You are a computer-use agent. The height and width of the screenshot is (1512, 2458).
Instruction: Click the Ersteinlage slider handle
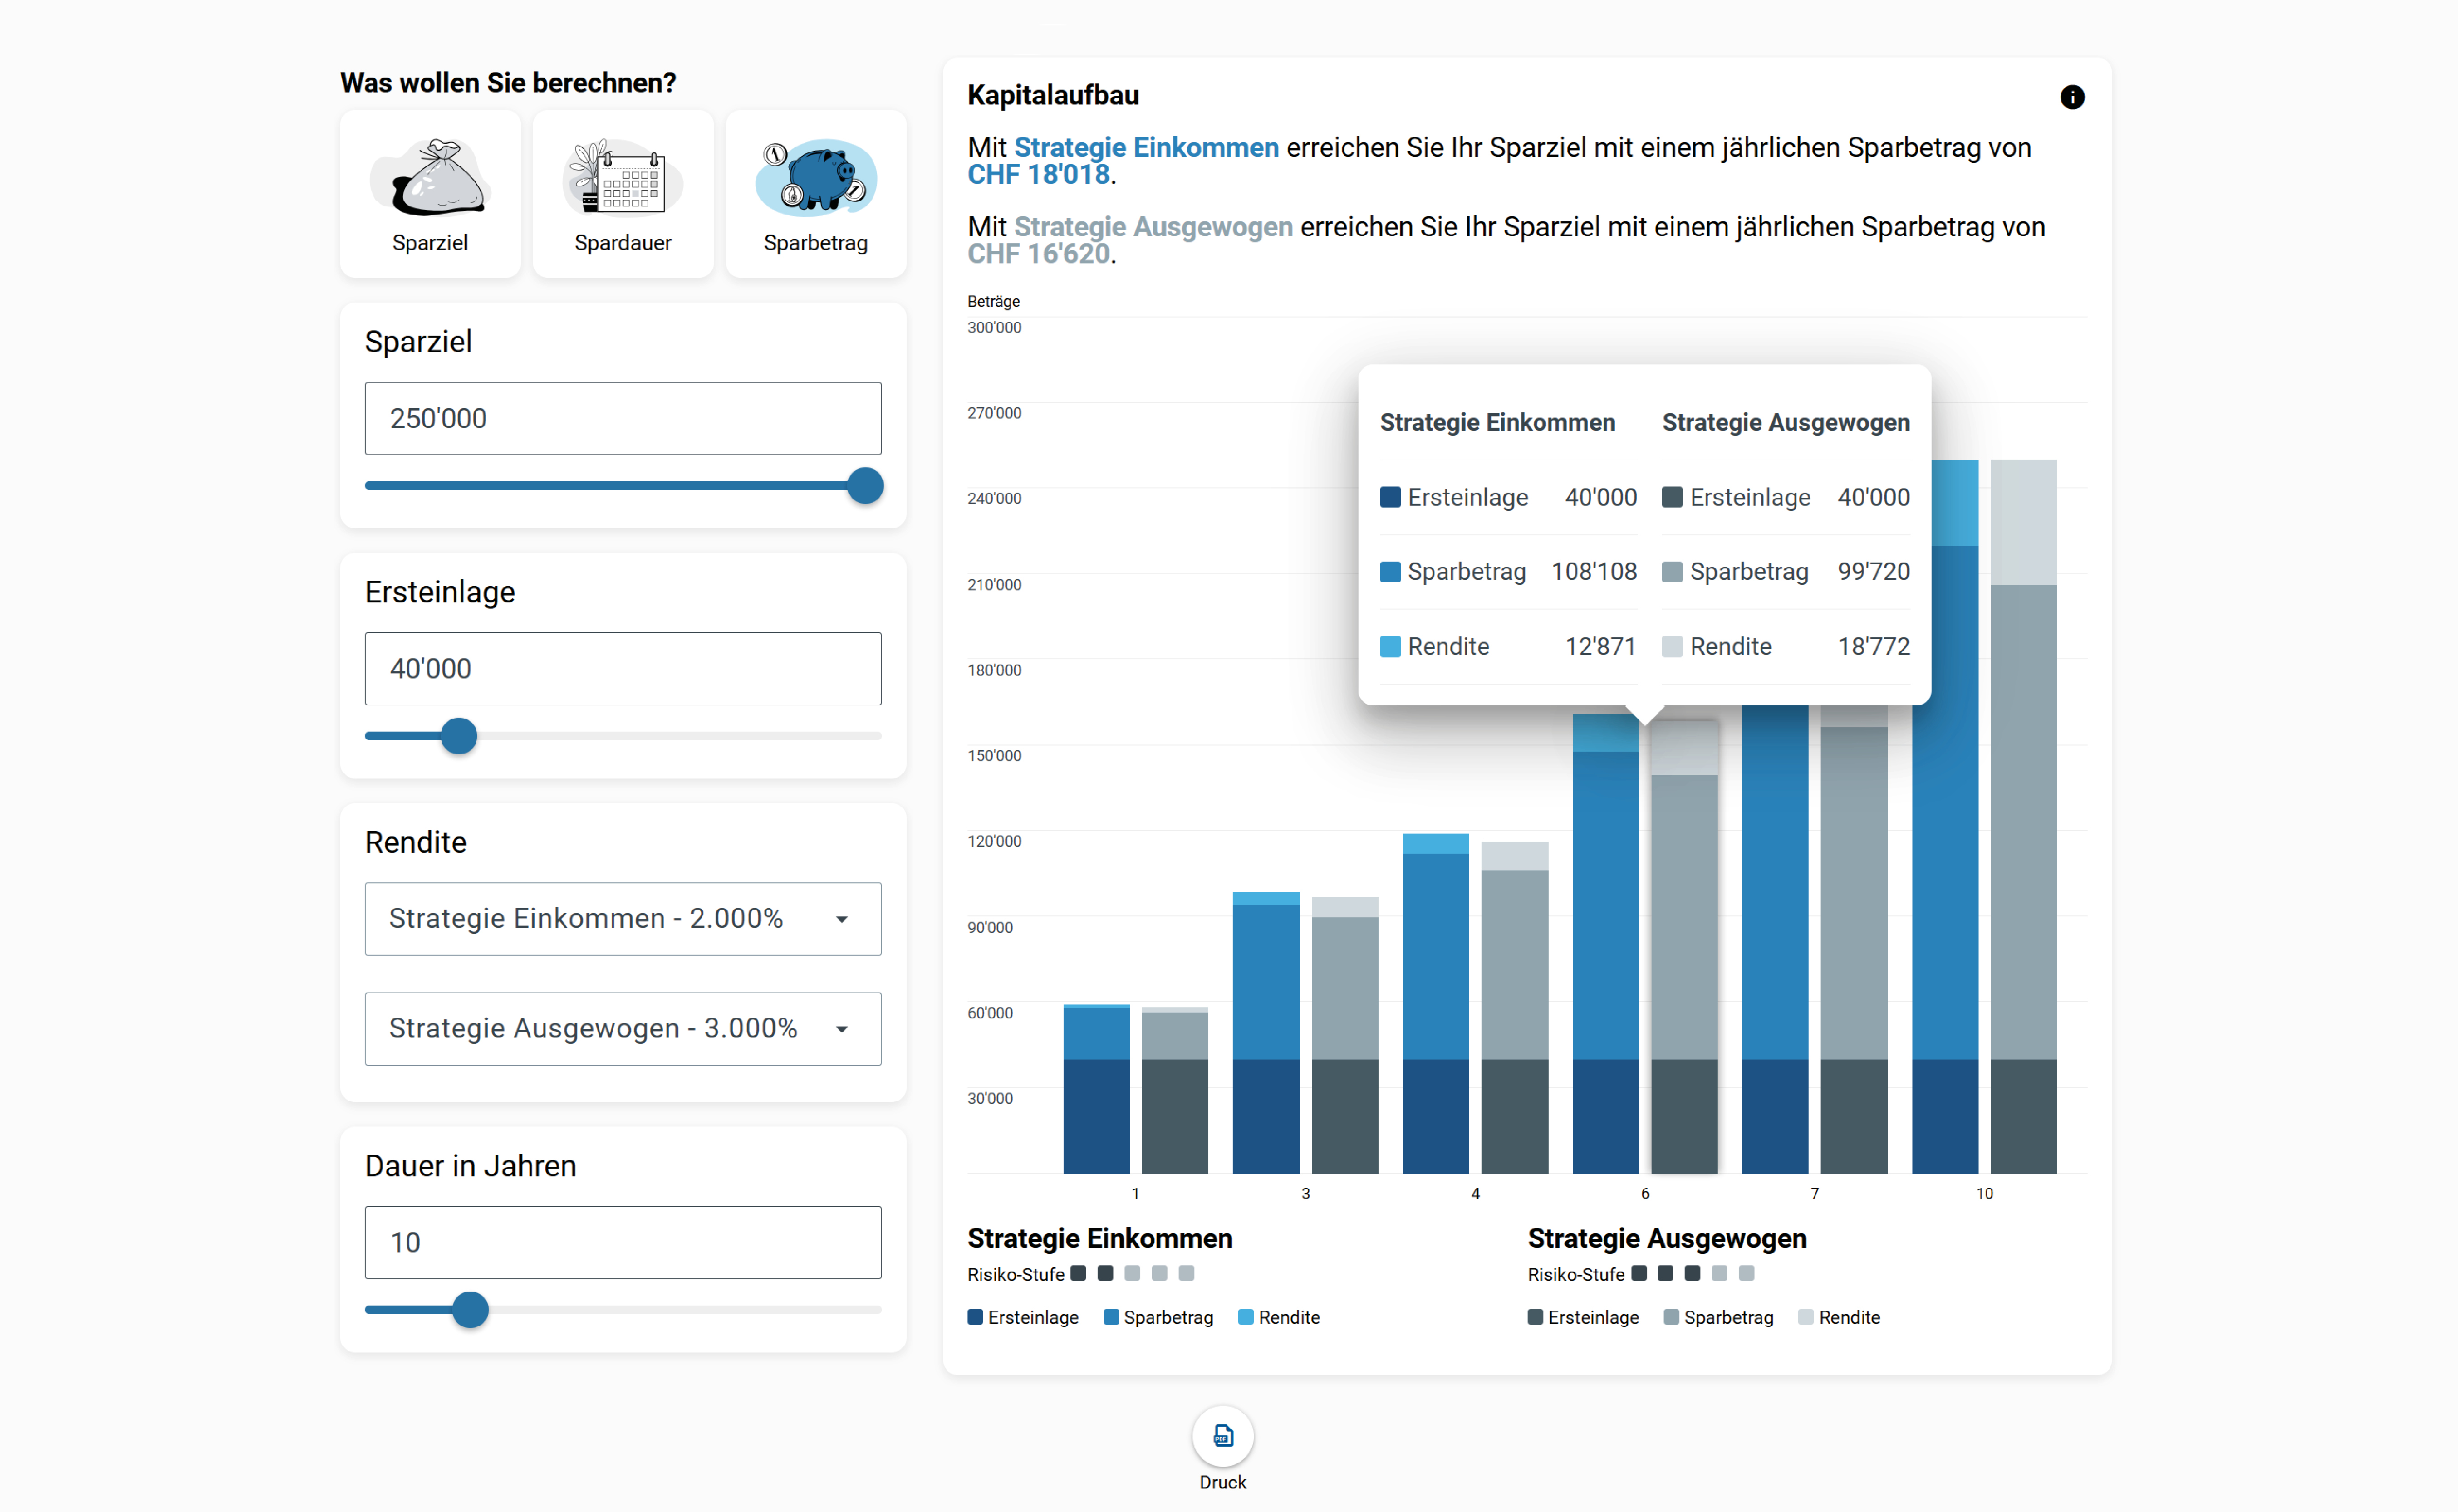[459, 736]
